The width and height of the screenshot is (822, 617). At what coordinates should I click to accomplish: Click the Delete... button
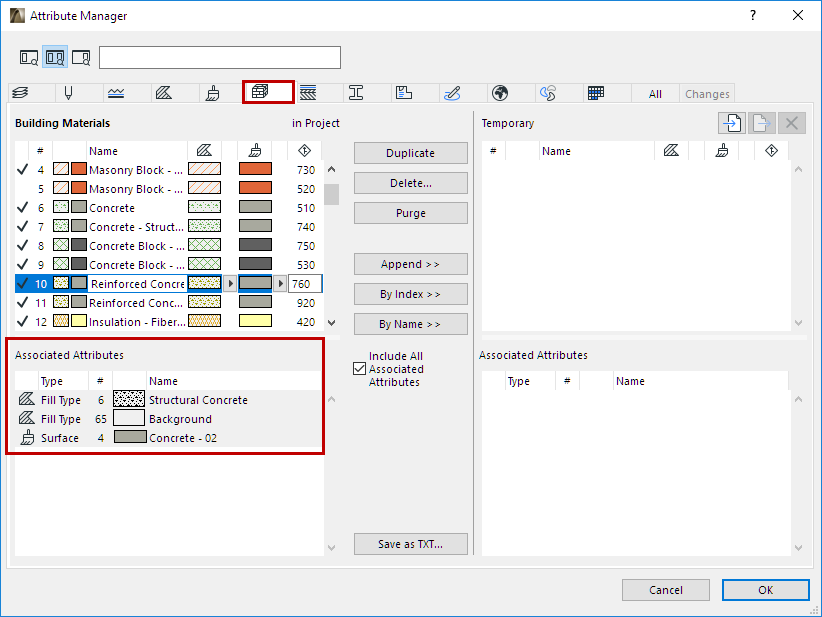[x=410, y=183]
